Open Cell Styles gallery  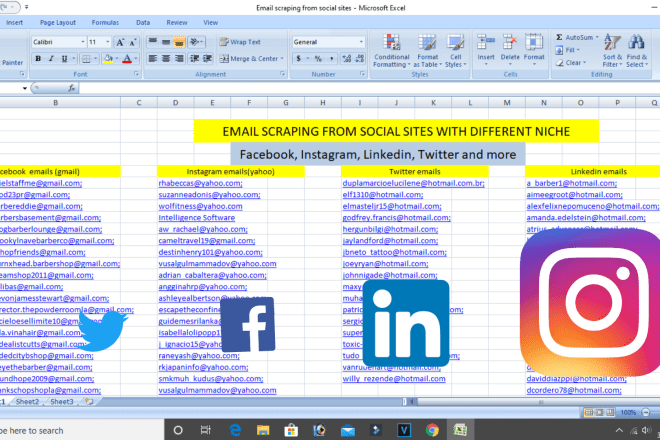[455, 51]
